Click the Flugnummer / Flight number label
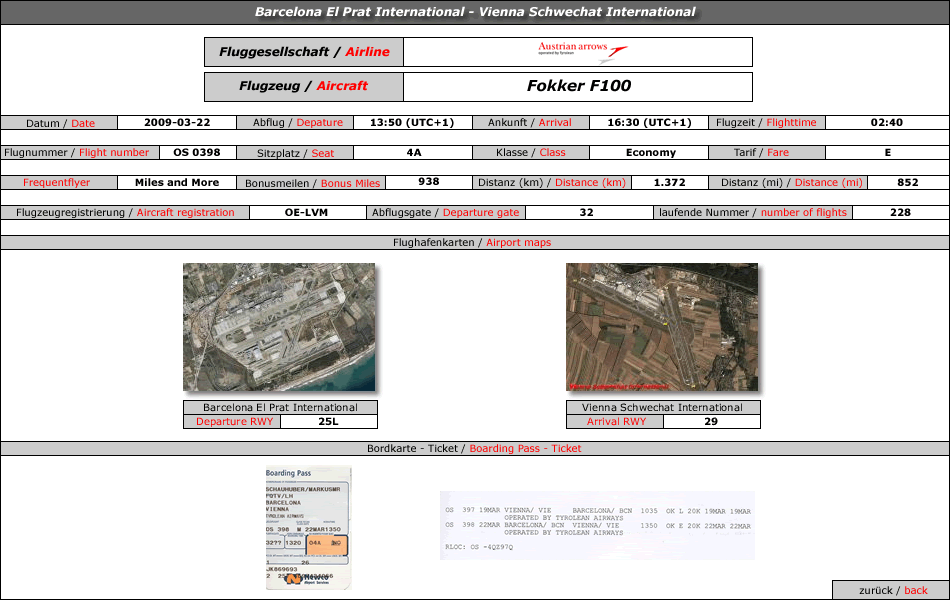Image resolution: width=950 pixels, height=600 pixels. tap(76, 153)
